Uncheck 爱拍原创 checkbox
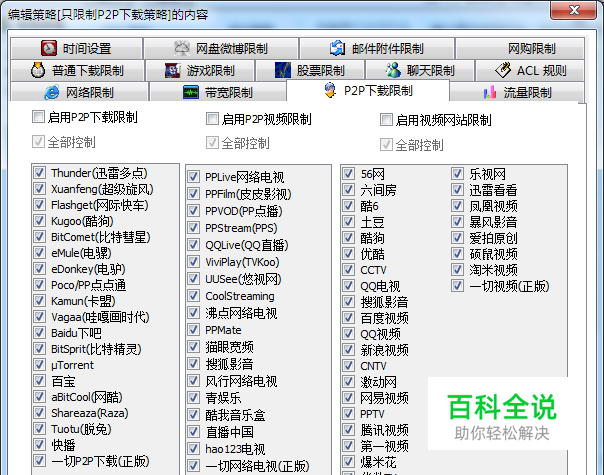This screenshot has width=604, height=475. 457,237
